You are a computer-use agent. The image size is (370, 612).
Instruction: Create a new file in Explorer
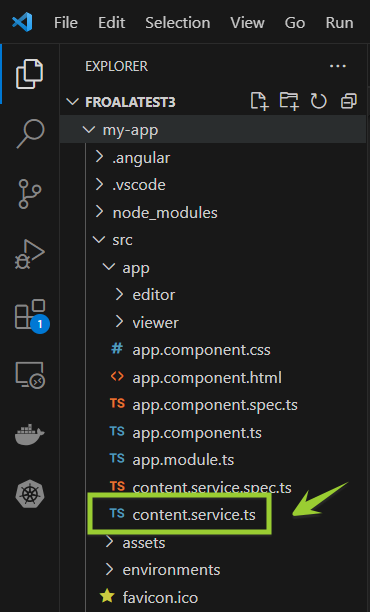tap(259, 102)
